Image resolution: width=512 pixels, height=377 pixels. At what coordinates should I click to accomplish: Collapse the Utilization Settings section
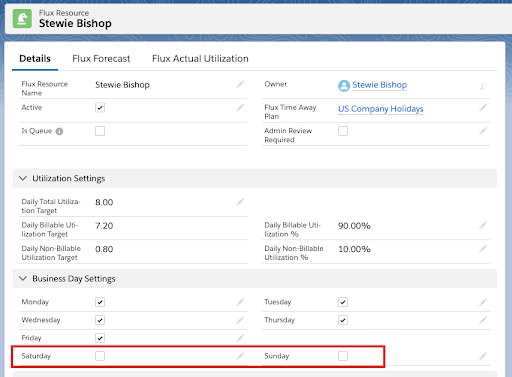click(23, 178)
